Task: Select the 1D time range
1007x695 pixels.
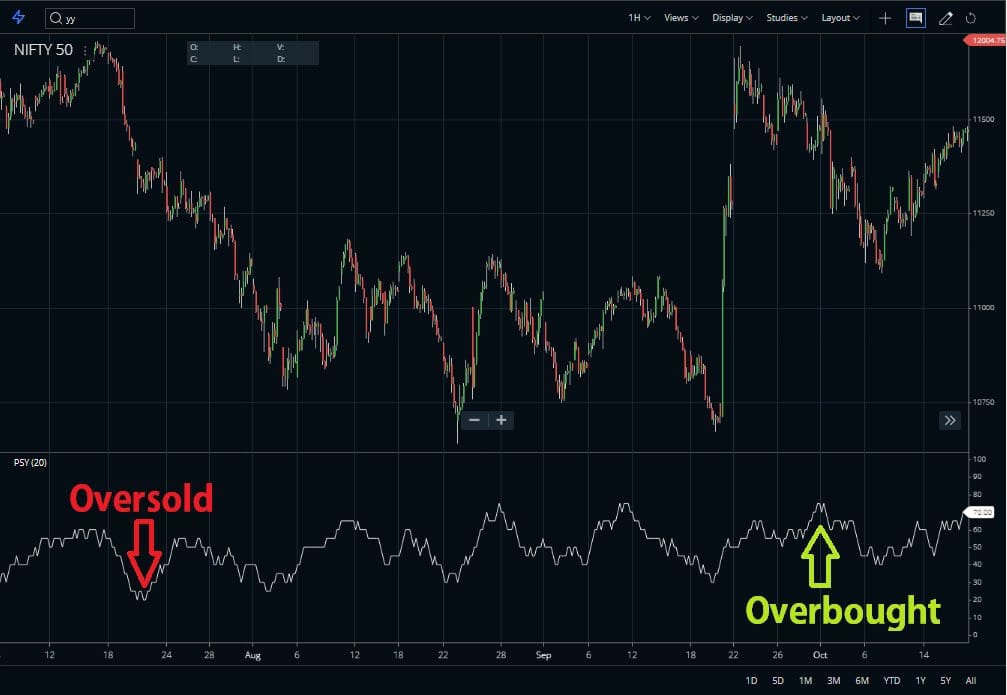Action: tap(751, 680)
